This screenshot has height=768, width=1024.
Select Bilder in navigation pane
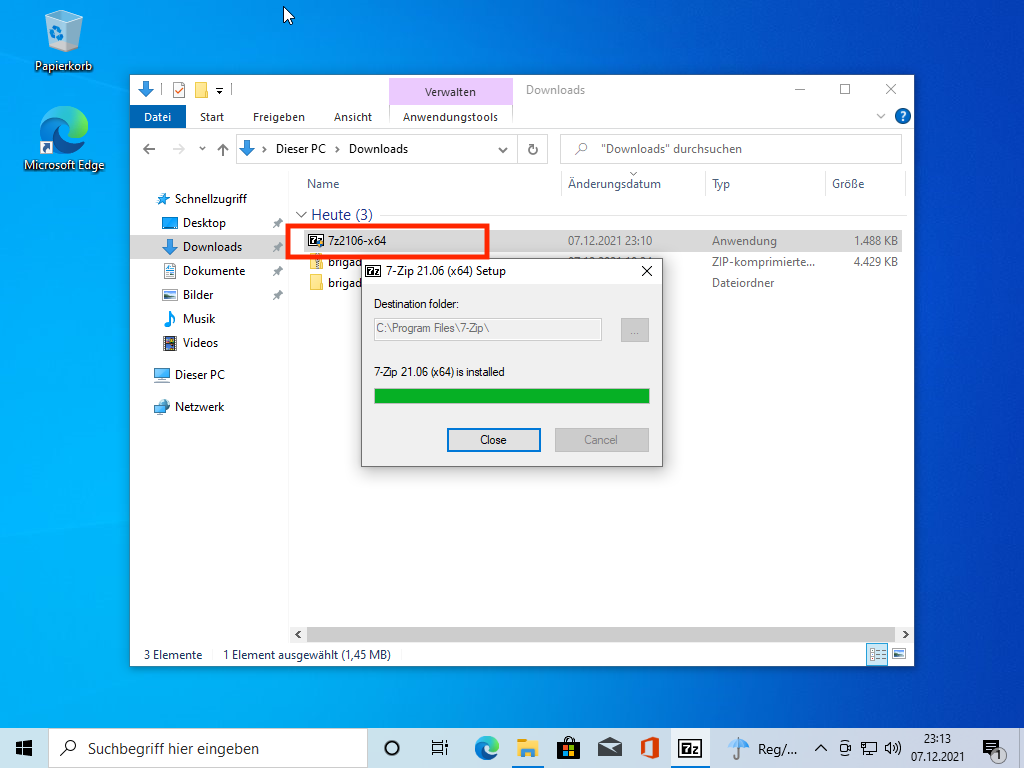(198, 295)
